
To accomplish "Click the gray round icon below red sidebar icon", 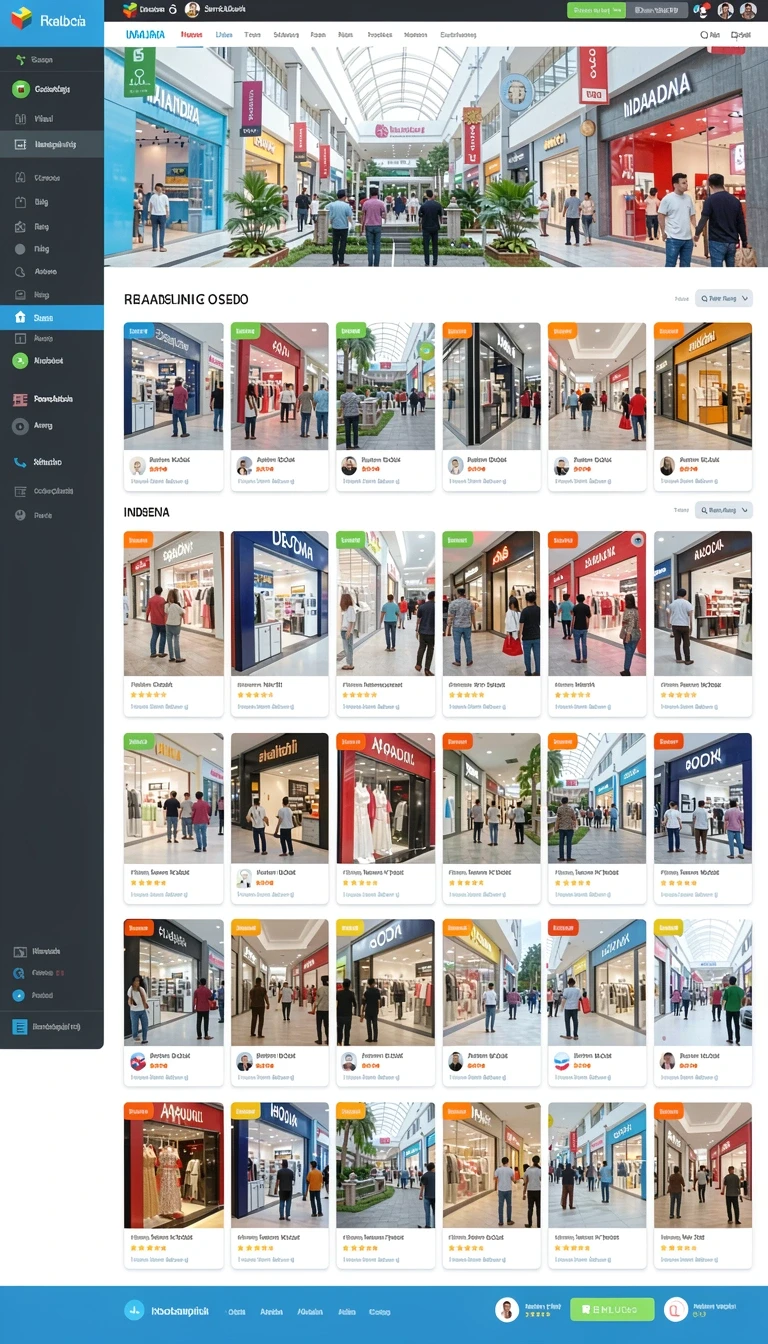I will point(20,426).
